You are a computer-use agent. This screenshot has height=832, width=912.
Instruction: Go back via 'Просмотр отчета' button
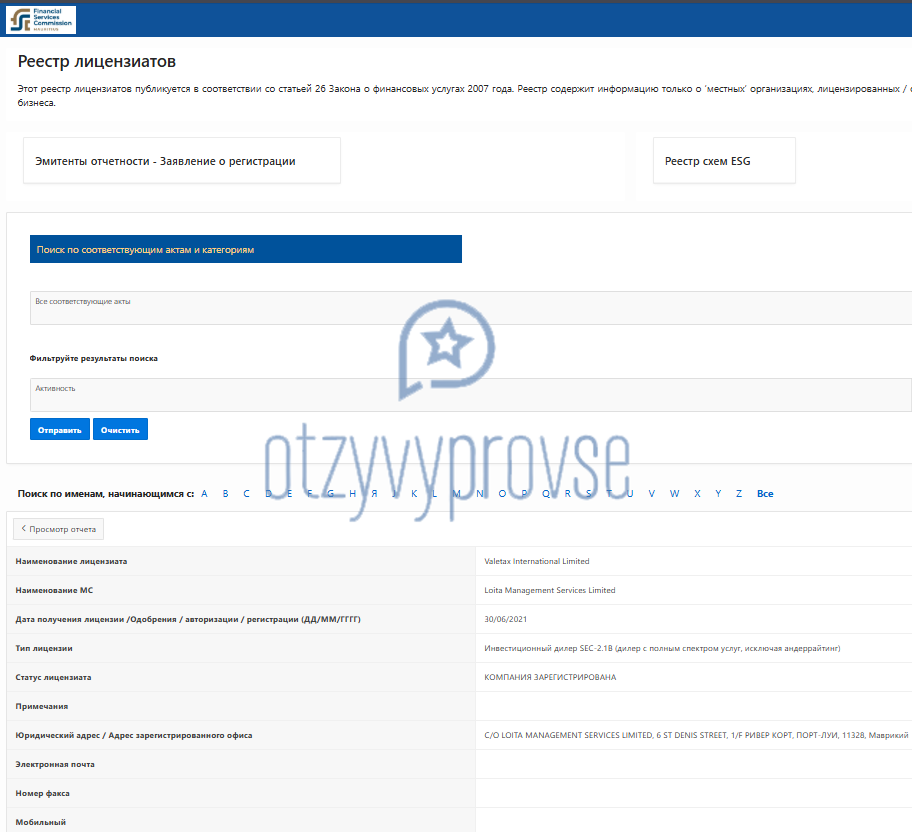pos(59,529)
